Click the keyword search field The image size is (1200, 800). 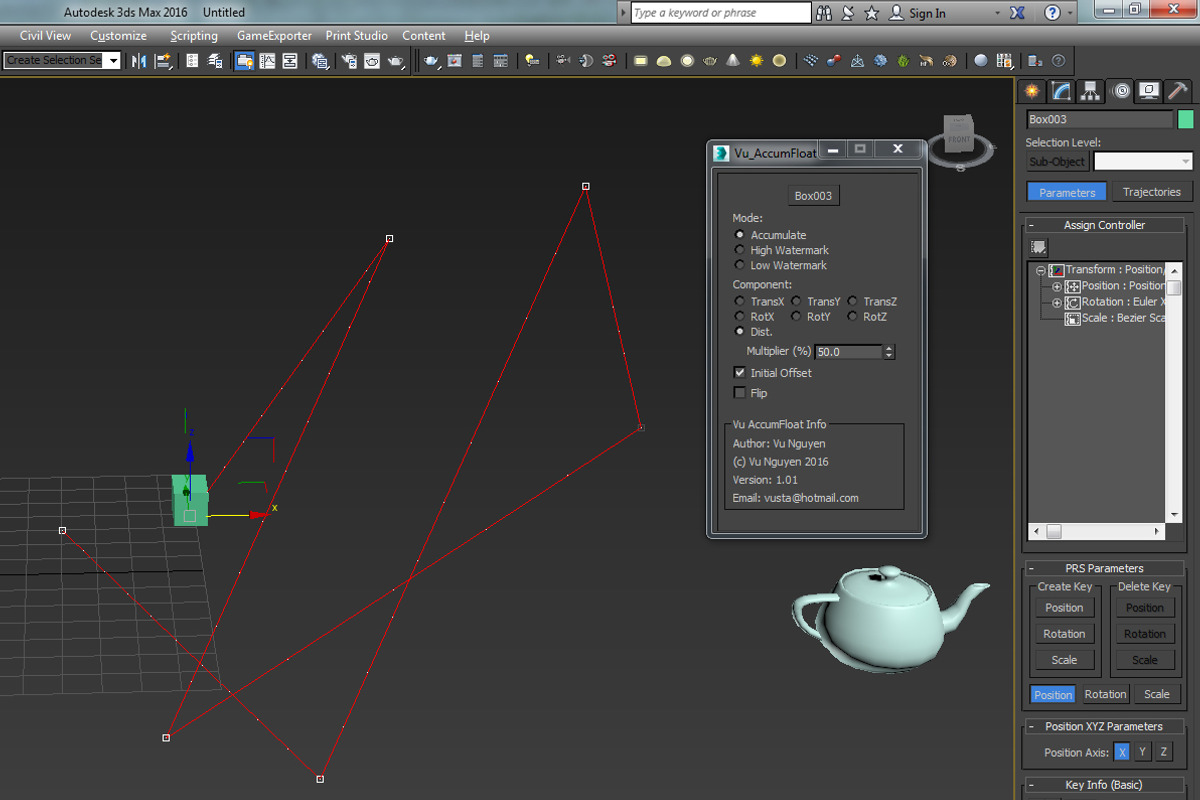coord(721,13)
